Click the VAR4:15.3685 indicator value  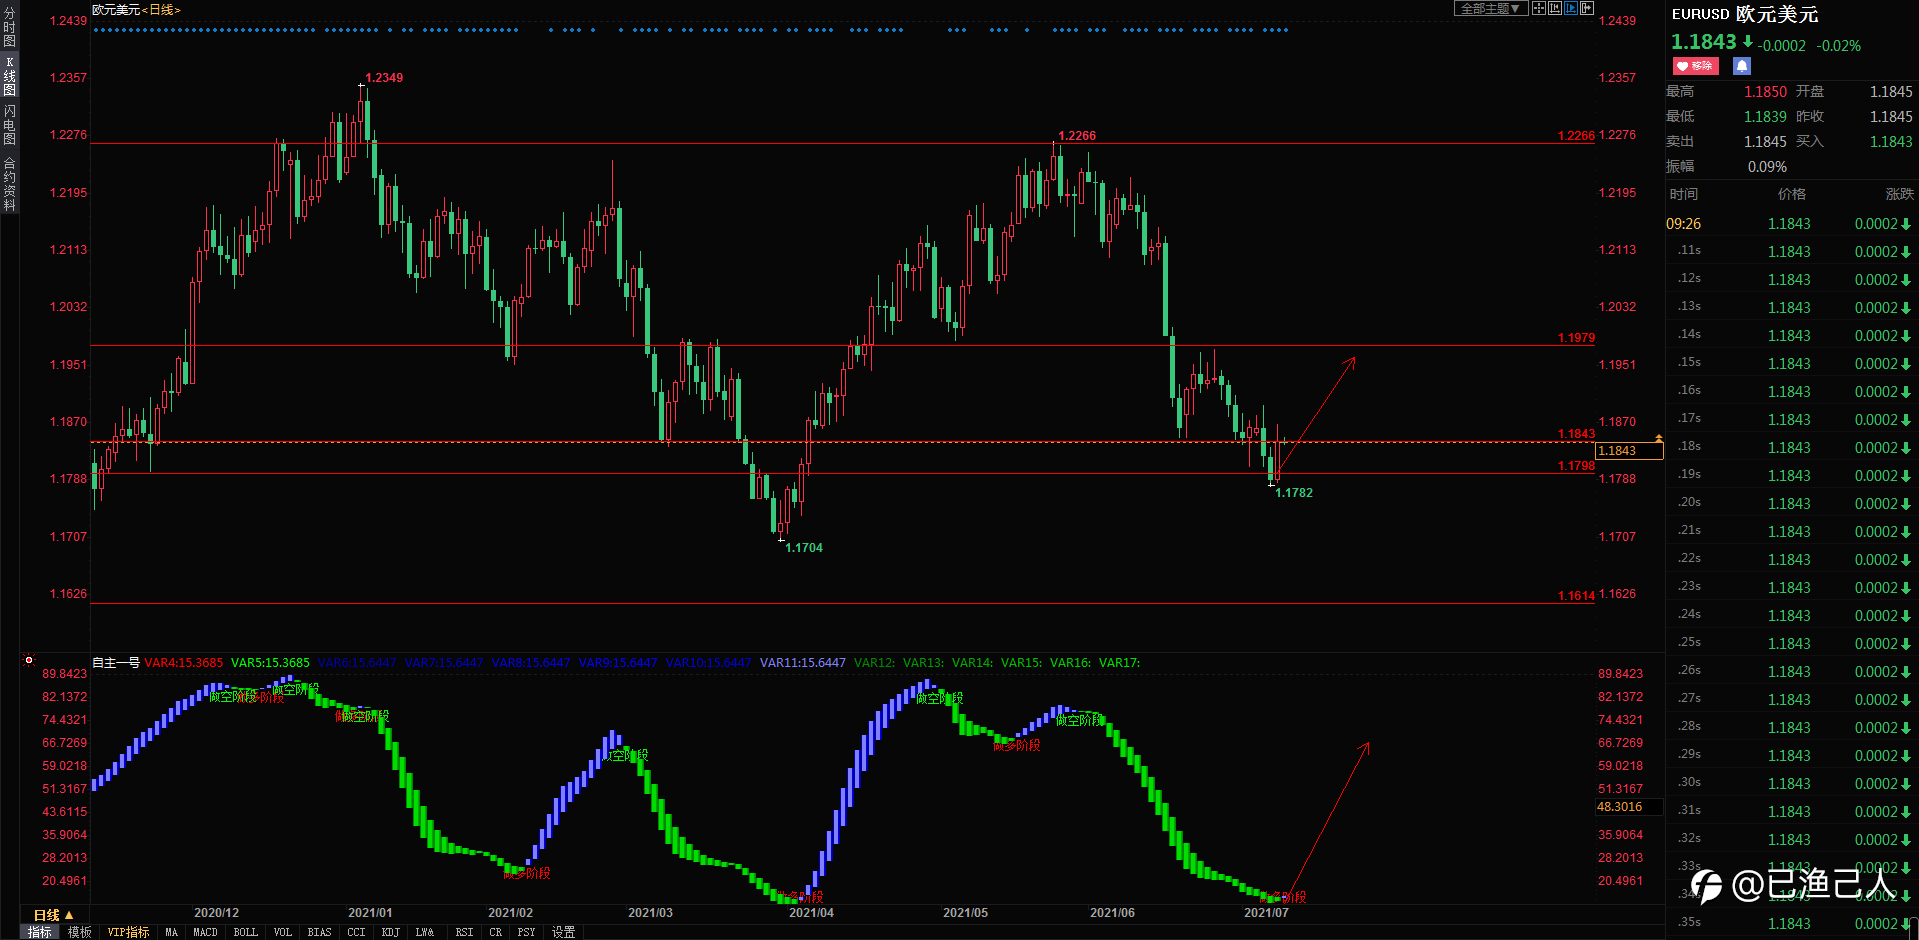click(x=184, y=662)
